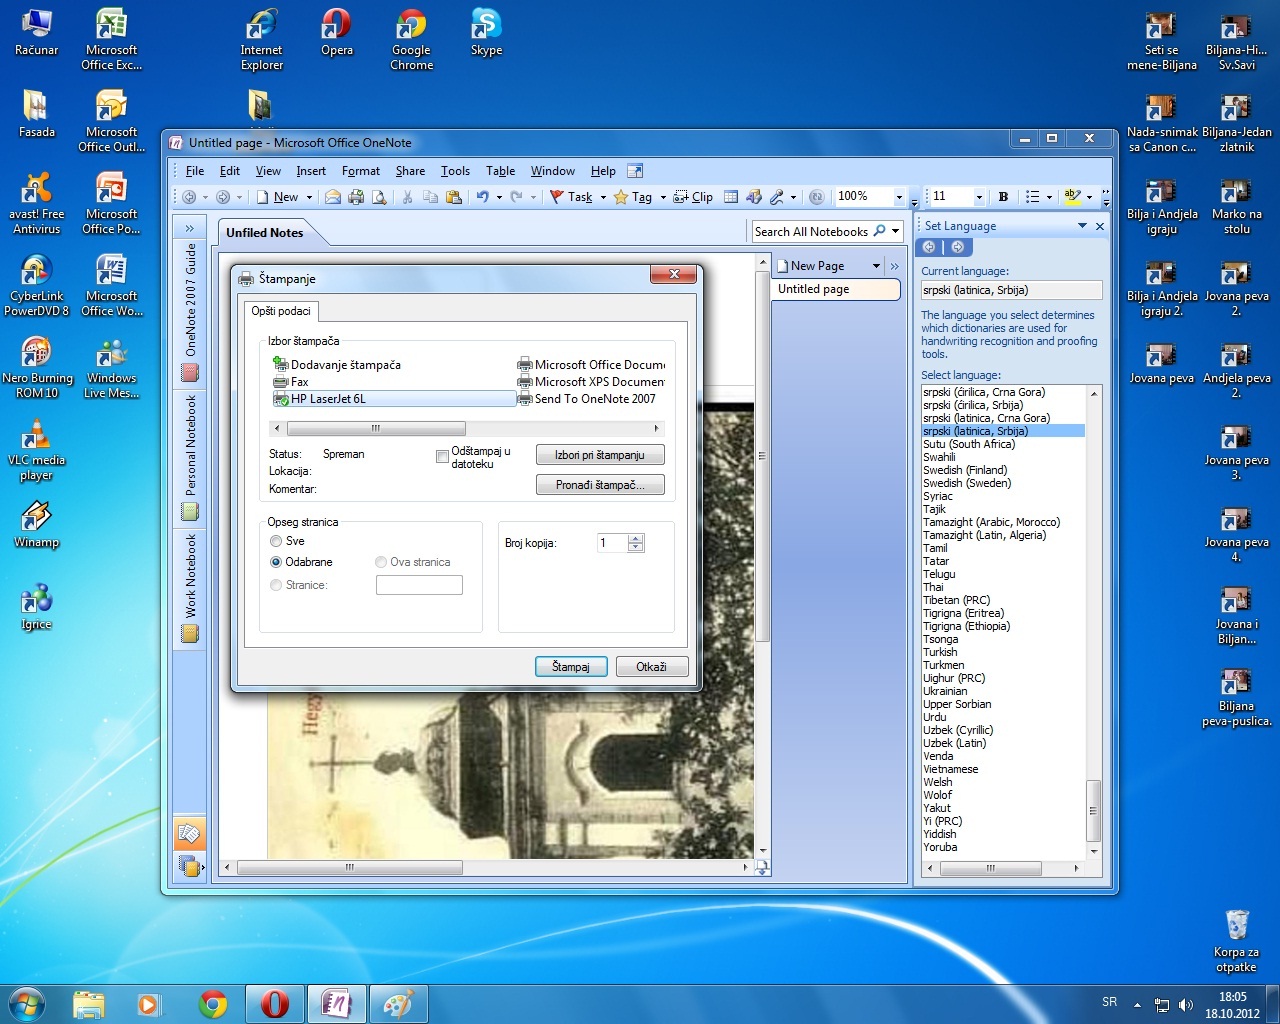Open Opera from the Windows taskbar
The width and height of the screenshot is (1280, 1024).
tap(274, 1003)
